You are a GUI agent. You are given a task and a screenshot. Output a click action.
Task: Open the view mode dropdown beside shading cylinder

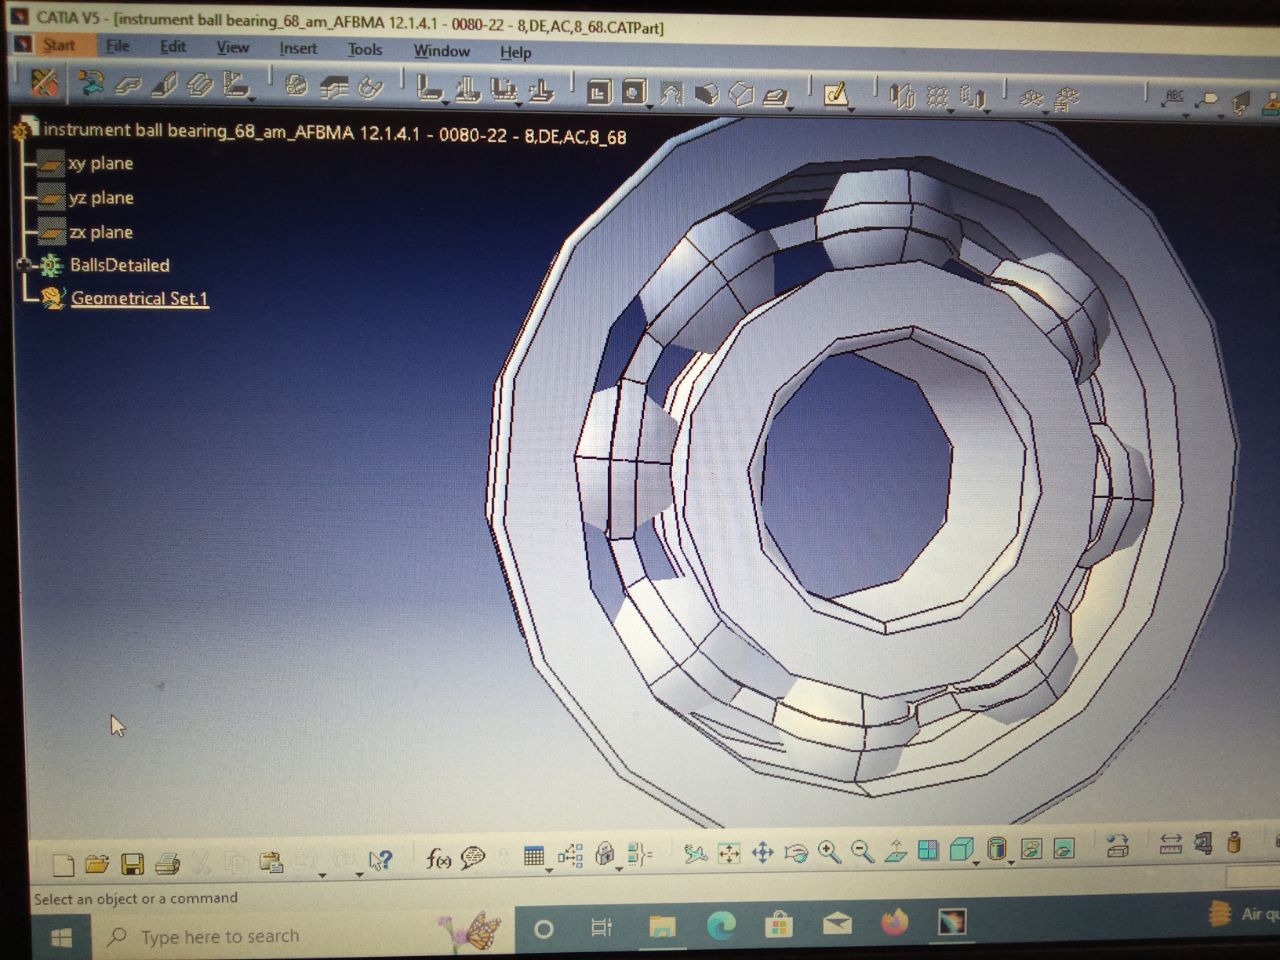[x=1011, y=862]
